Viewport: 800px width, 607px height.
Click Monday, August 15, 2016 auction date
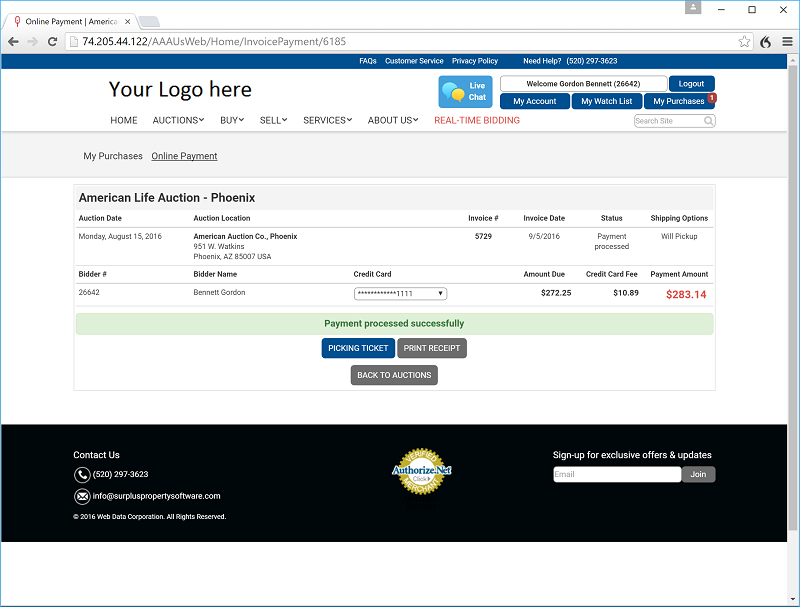point(120,236)
